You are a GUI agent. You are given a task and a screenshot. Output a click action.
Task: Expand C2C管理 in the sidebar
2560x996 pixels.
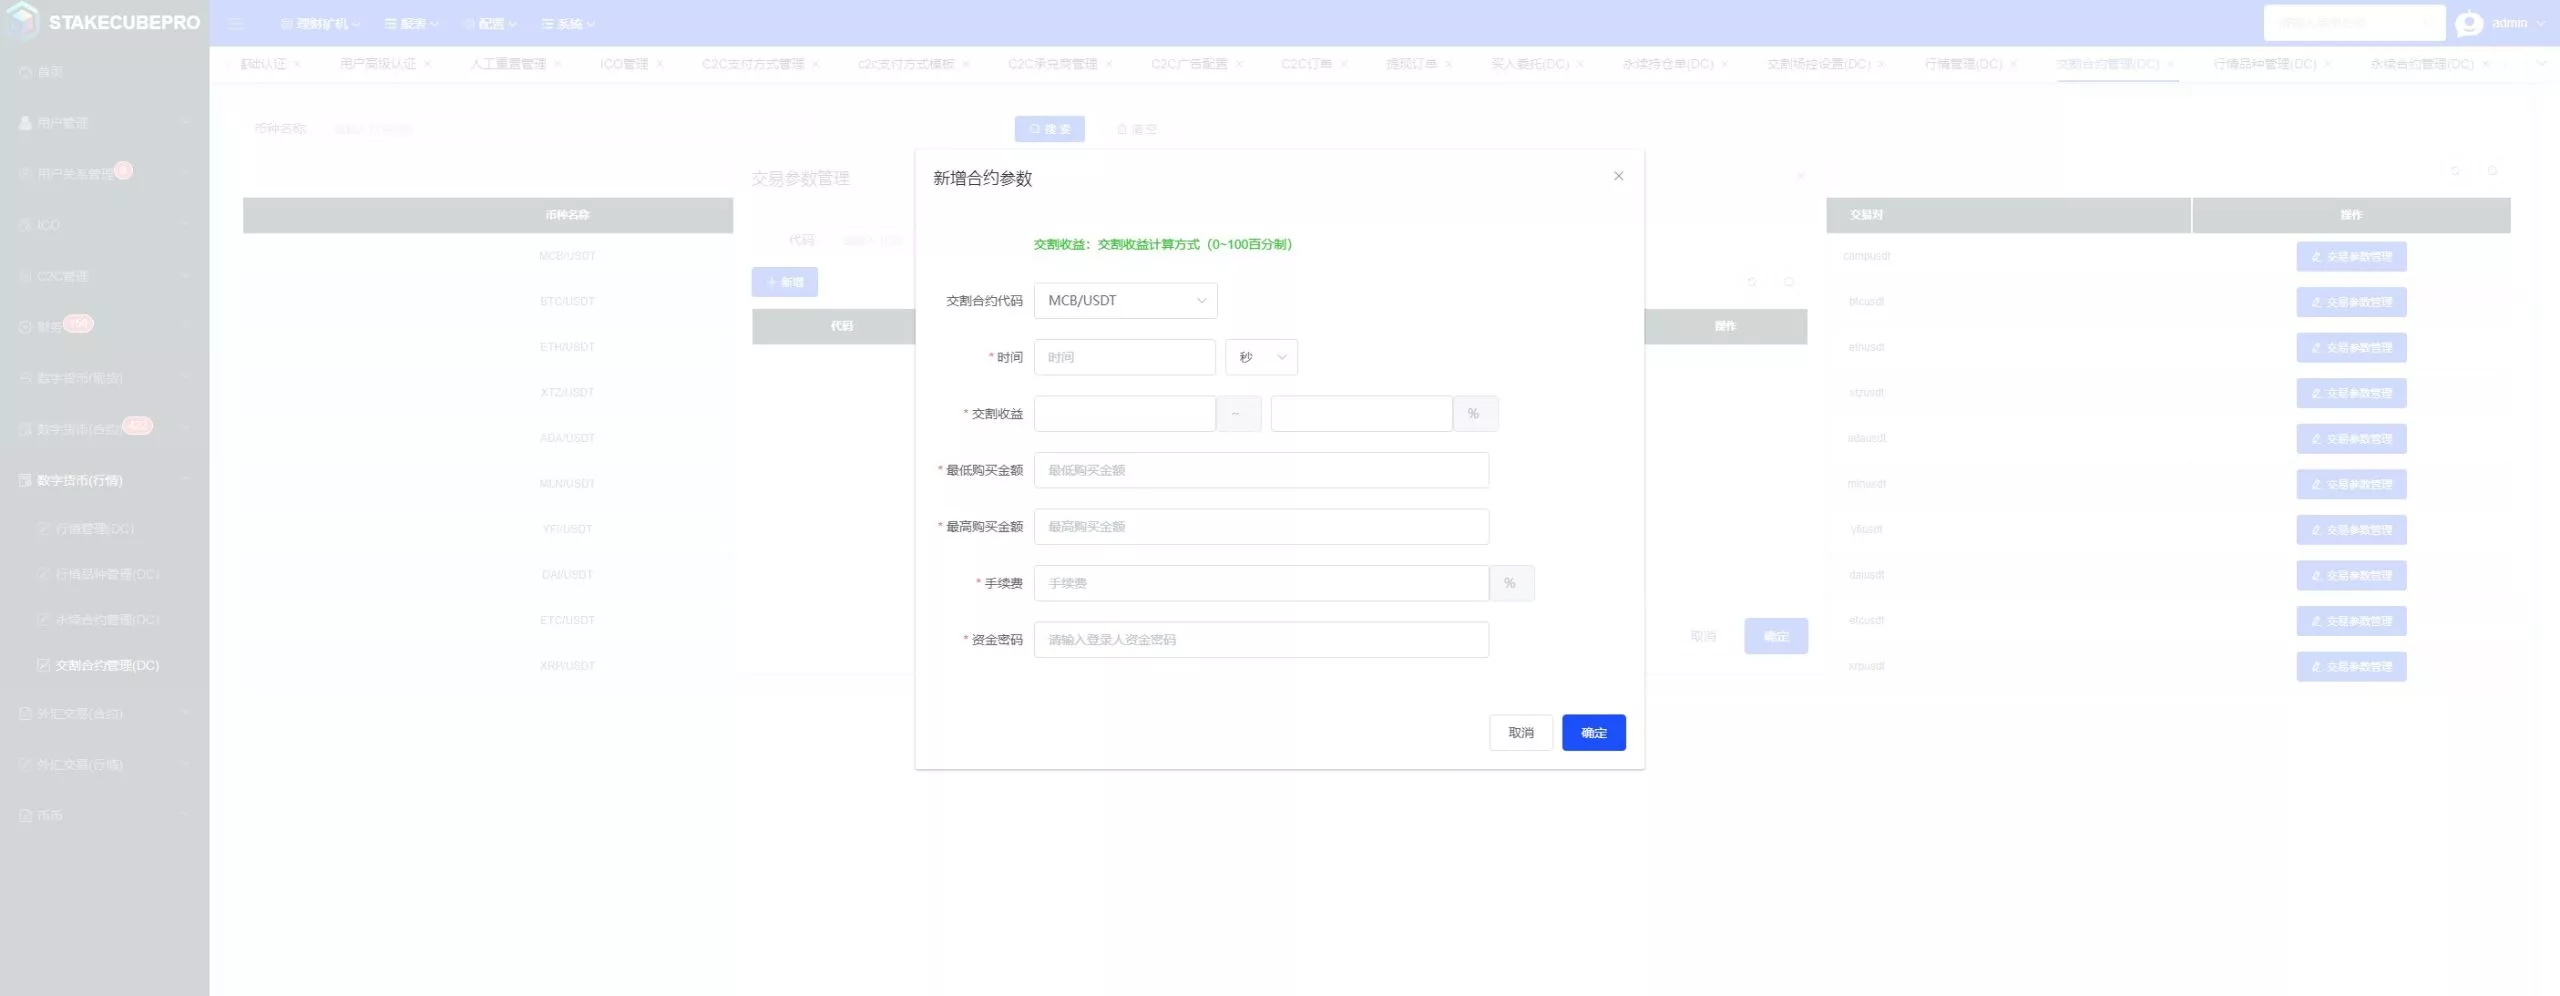pos(104,276)
